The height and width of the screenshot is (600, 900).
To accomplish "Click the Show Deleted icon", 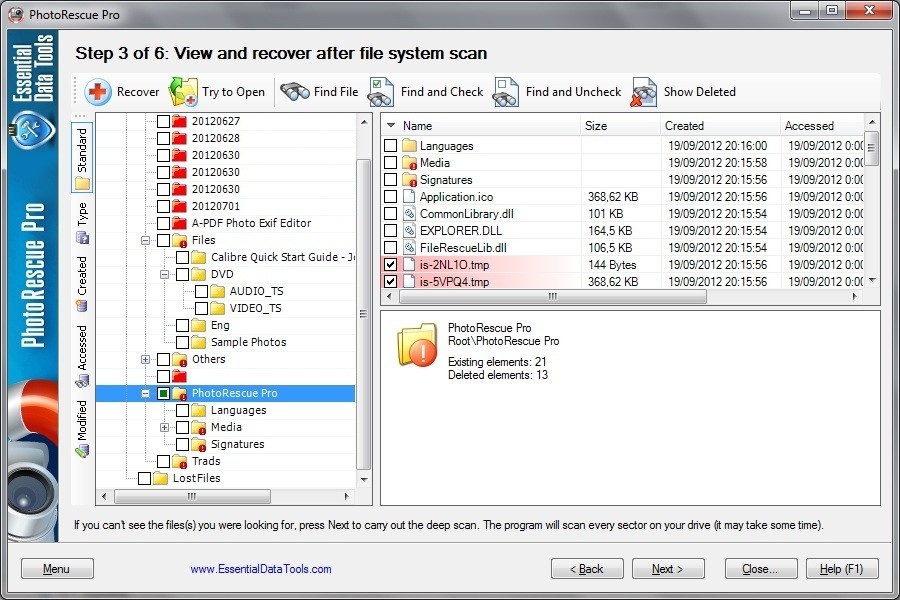I will tap(643, 92).
